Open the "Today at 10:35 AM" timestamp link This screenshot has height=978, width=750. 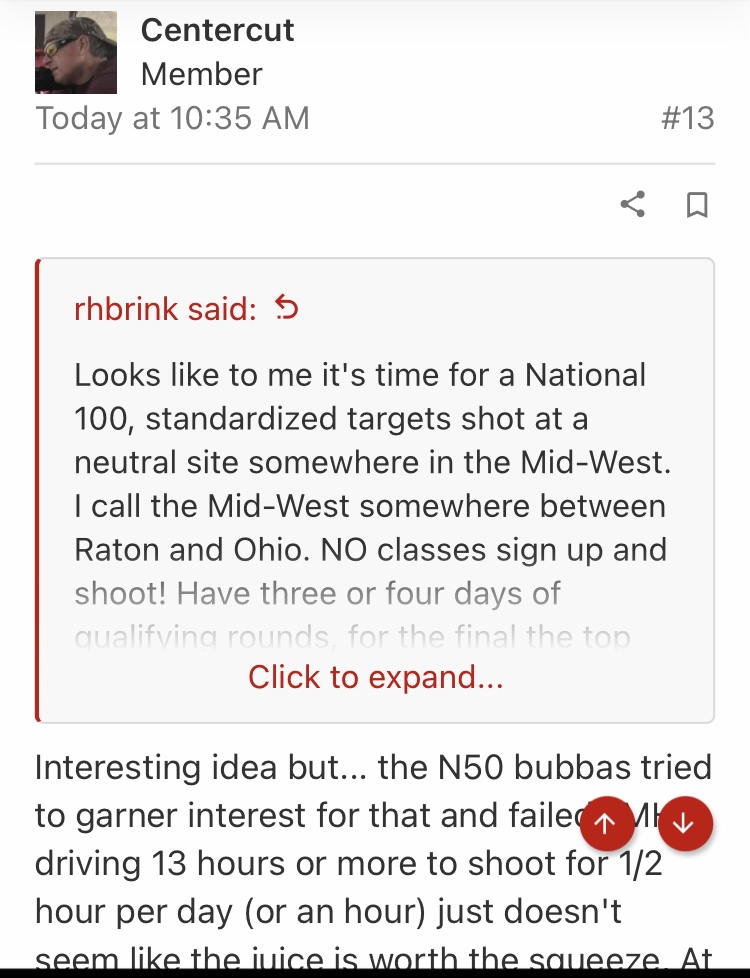click(x=172, y=118)
